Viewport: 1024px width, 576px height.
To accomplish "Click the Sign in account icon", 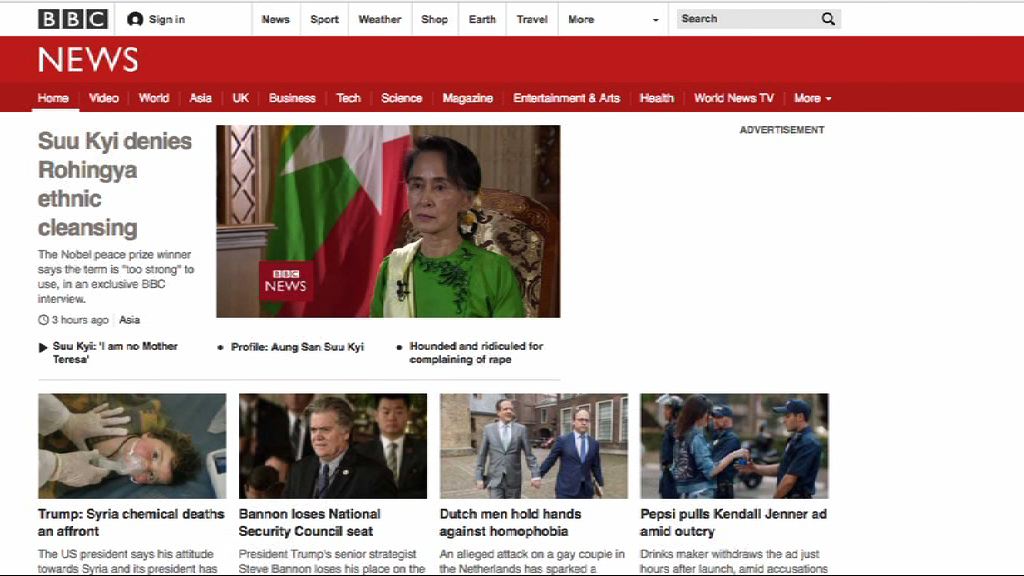I will 135,19.
